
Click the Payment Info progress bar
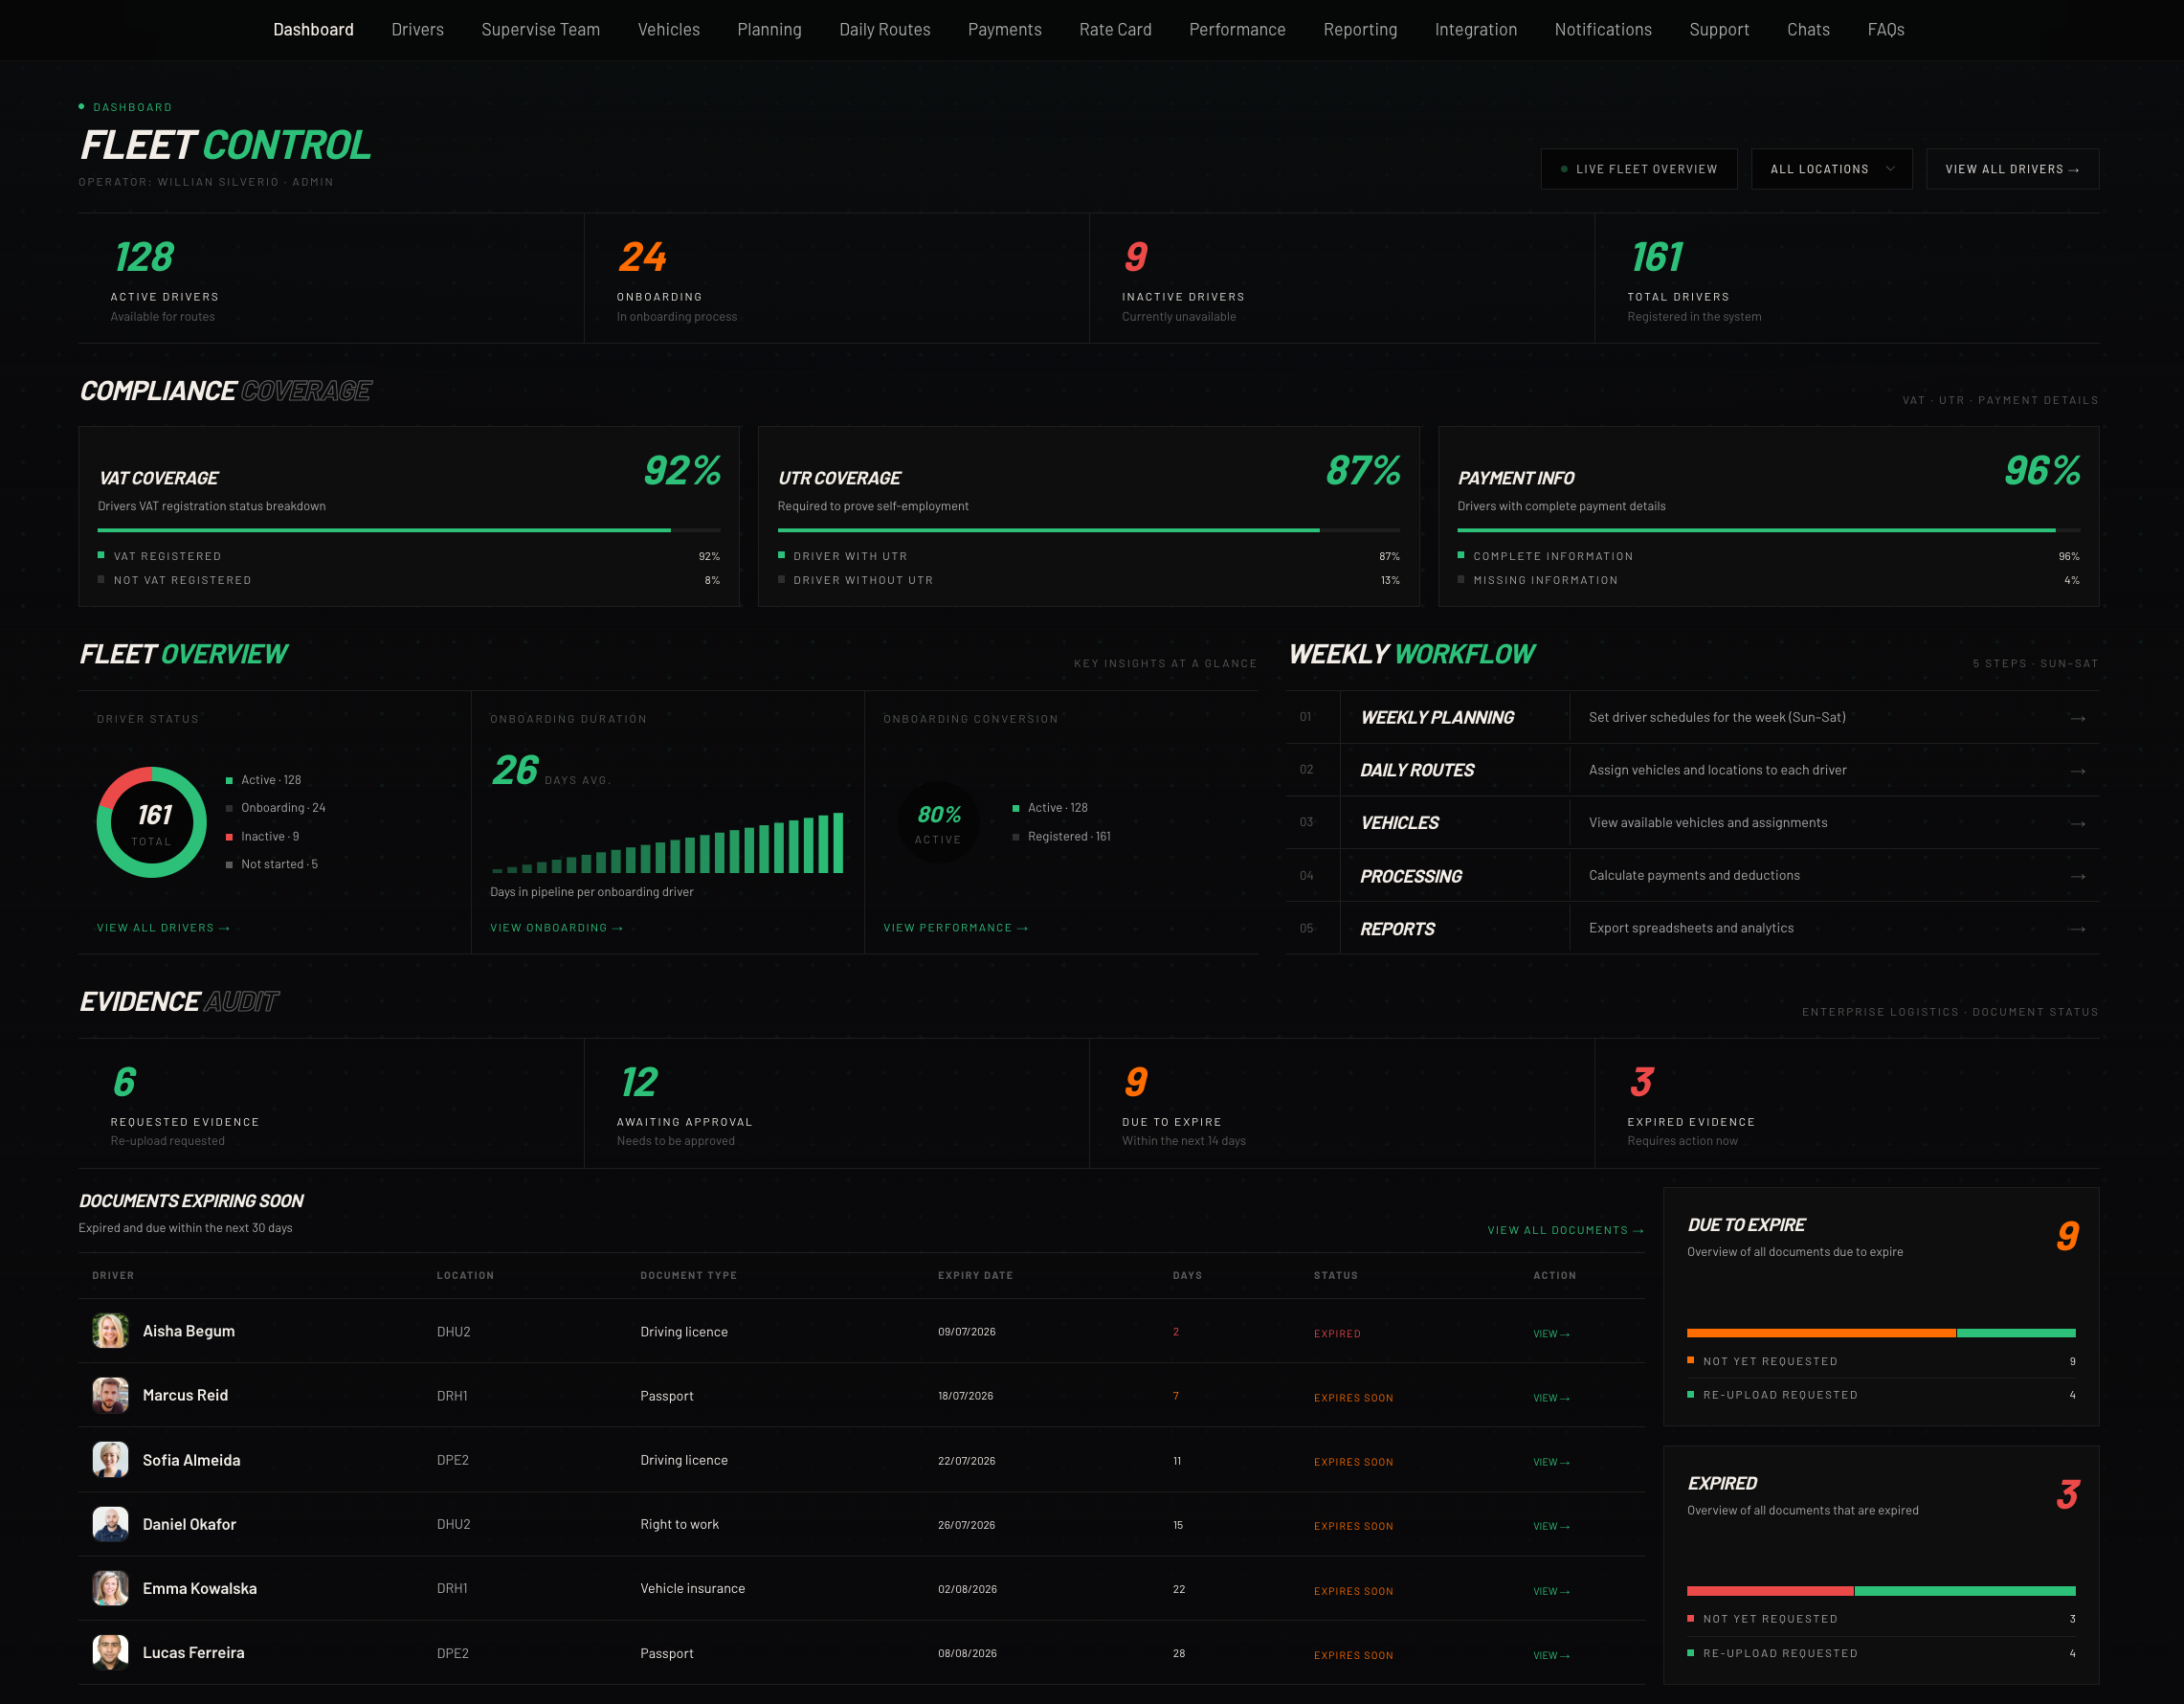1769,530
